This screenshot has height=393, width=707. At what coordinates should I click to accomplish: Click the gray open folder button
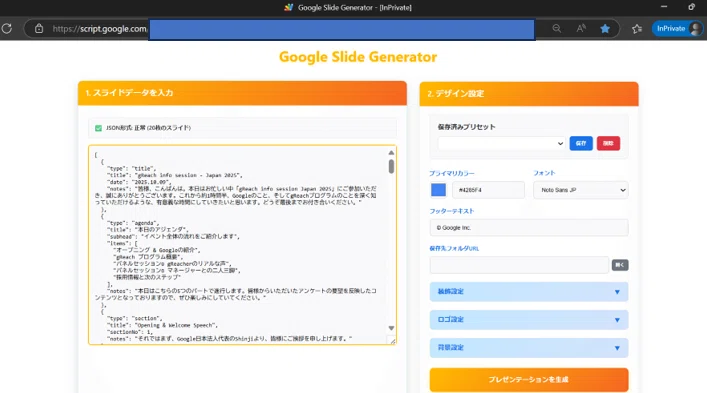click(x=620, y=265)
